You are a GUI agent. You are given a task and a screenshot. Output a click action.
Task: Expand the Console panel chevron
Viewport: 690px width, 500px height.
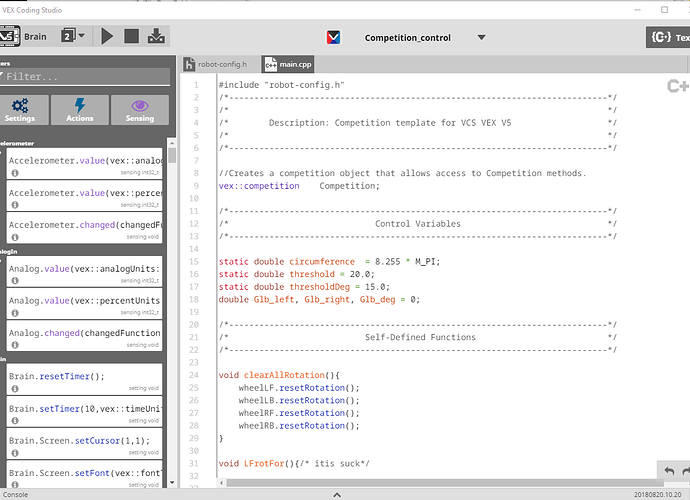tap(337, 495)
